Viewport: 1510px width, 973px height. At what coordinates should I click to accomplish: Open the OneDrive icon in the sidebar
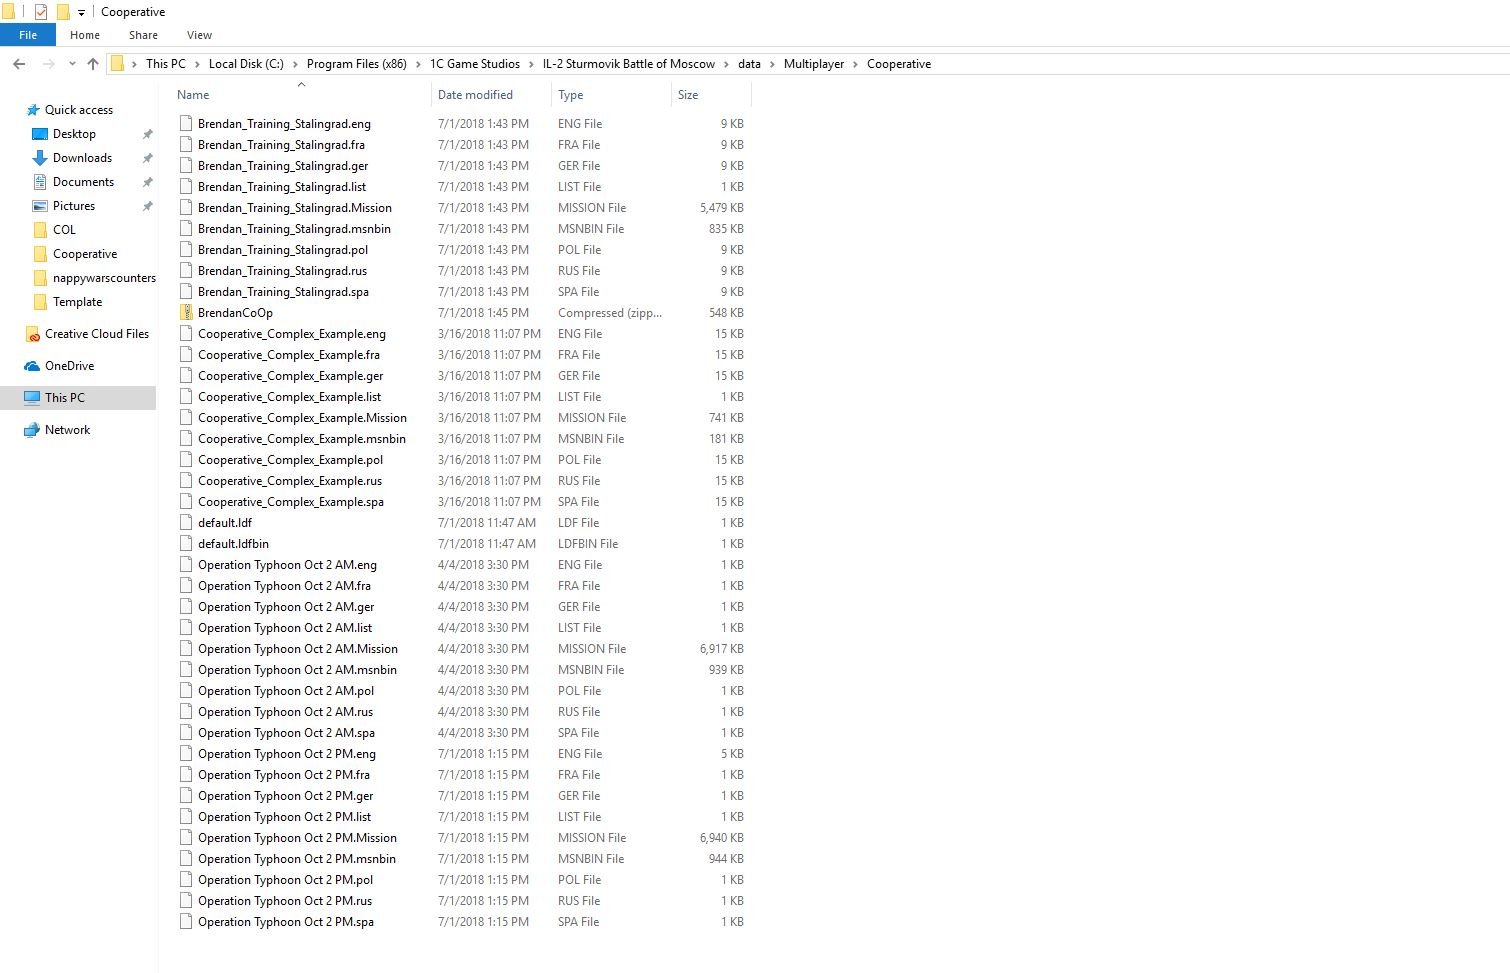point(32,366)
